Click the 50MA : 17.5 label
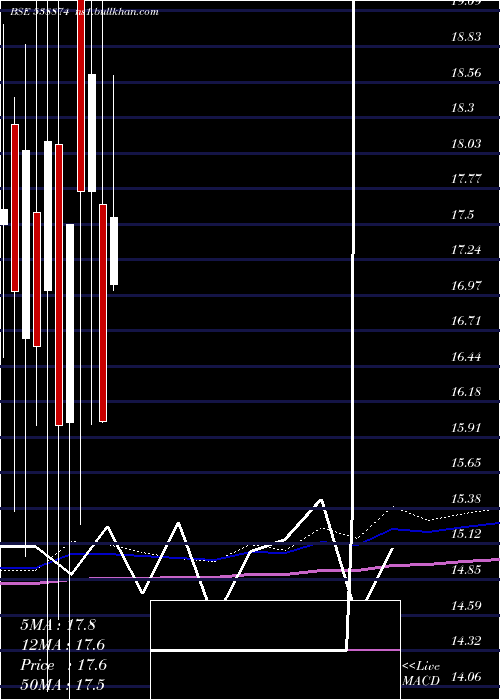 click(x=62, y=684)
